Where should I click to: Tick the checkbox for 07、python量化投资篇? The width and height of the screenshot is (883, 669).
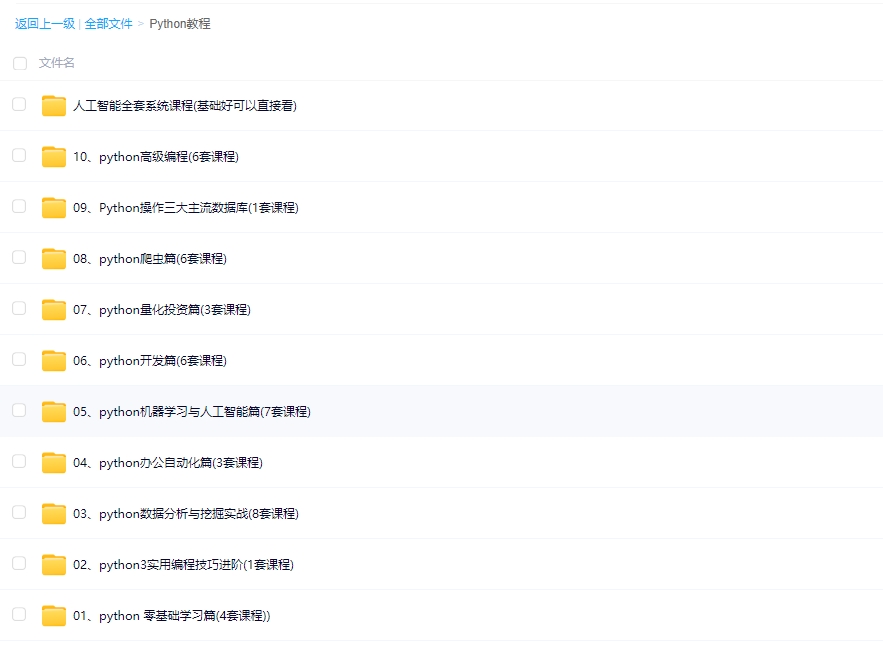pyautogui.click(x=19, y=308)
